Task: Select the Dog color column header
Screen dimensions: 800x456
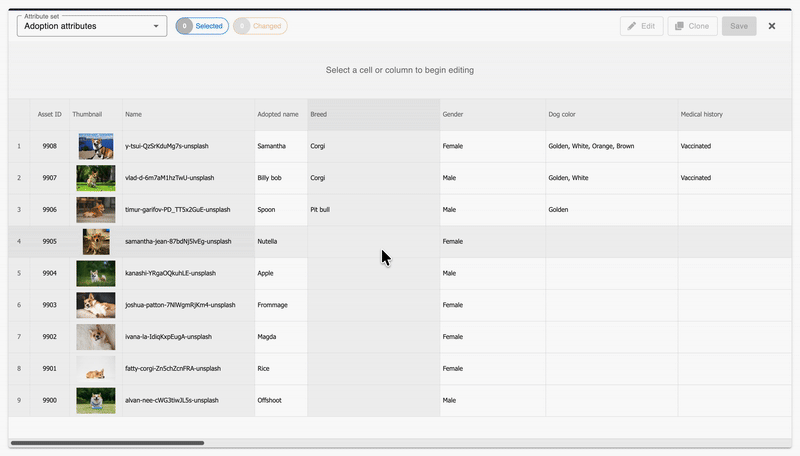Action: click(x=610, y=114)
